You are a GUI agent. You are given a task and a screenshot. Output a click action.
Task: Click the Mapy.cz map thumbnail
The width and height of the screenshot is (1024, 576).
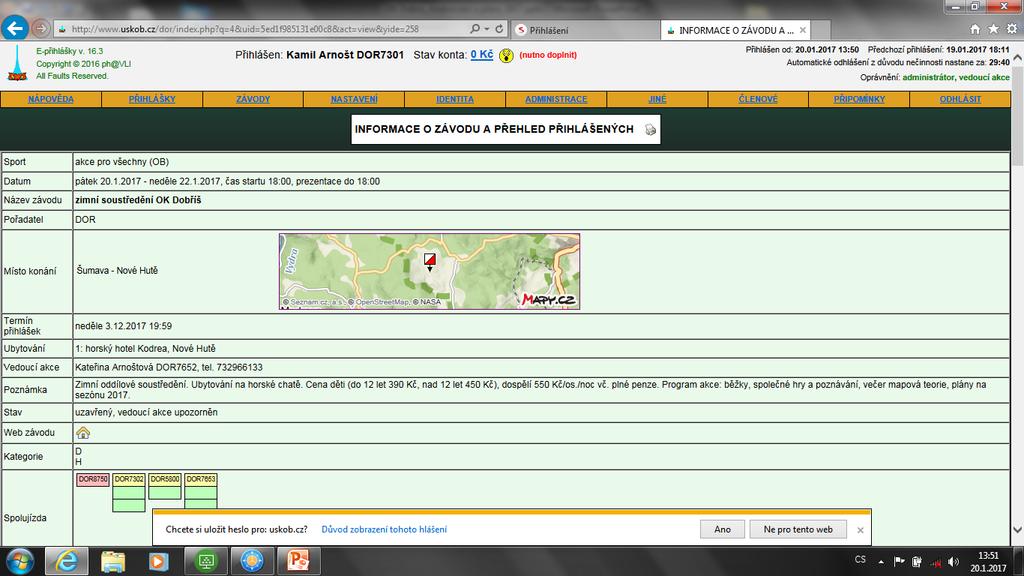click(x=430, y=272)
